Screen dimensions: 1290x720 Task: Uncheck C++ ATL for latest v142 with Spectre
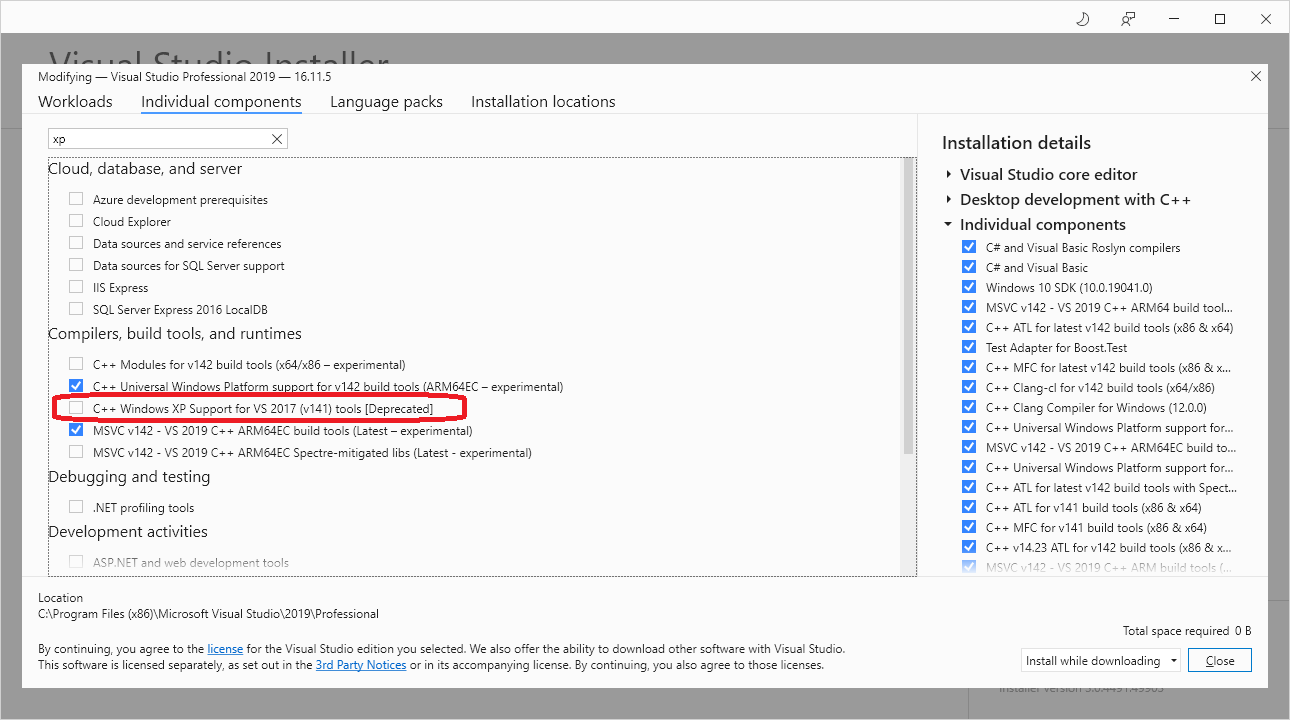click(968, 487)
